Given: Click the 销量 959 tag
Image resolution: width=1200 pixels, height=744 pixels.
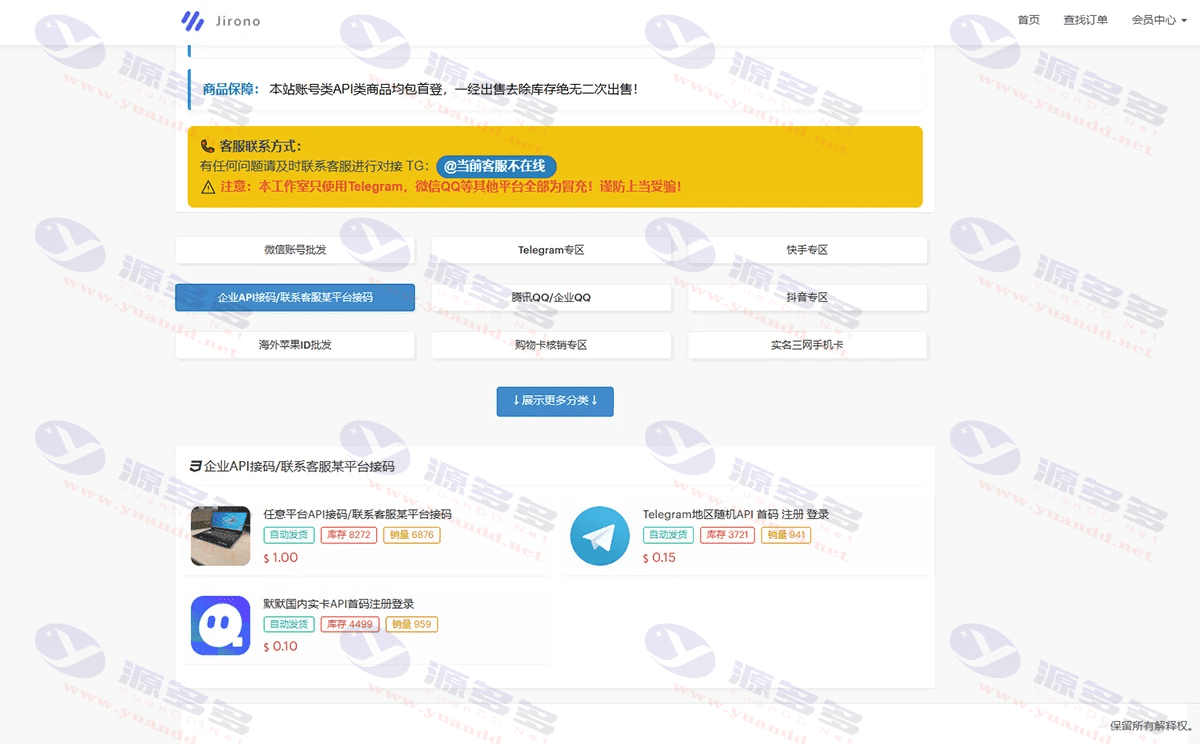Looking at the screenshot, I should click(x=411, y=624).
